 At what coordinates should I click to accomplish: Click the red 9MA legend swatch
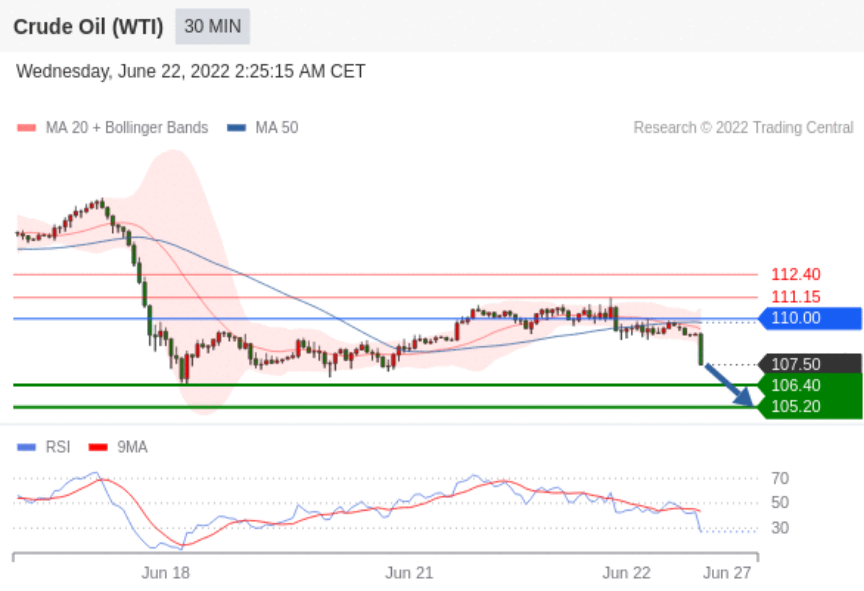pos(98,447)
